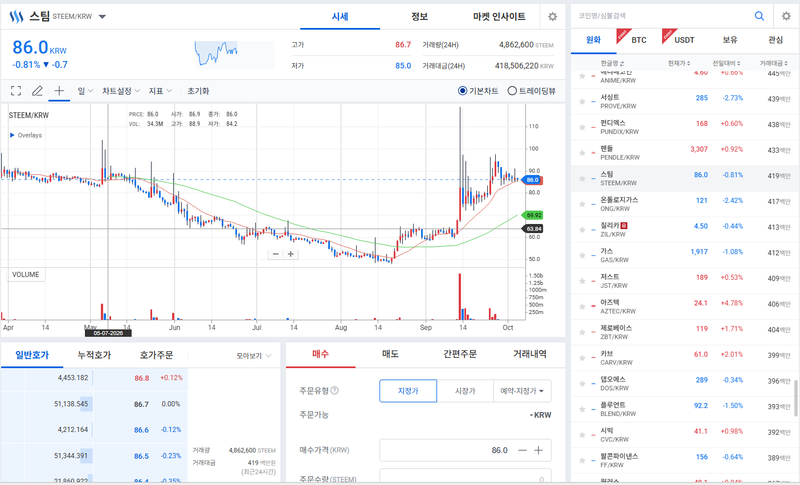Decrease 매수가격 with minus stepper
The image size is (800, 485).
click(x=522, y=450)
